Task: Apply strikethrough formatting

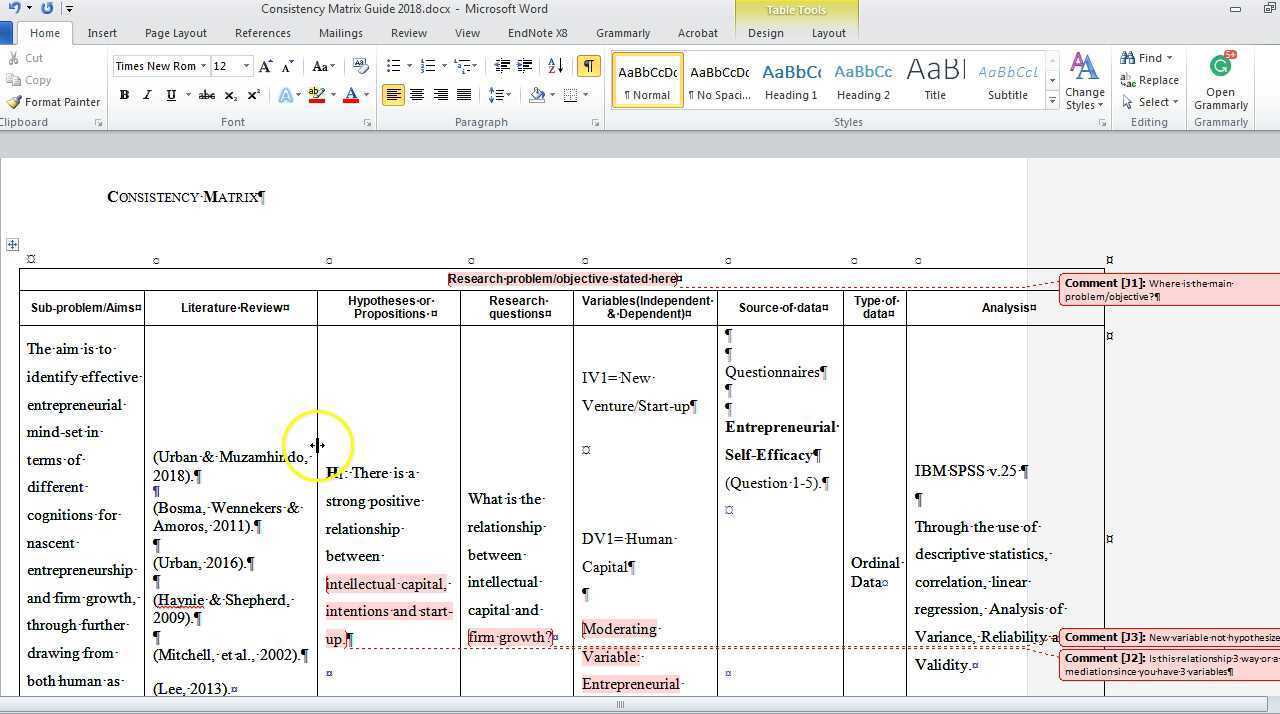Action: pos(206,95)
